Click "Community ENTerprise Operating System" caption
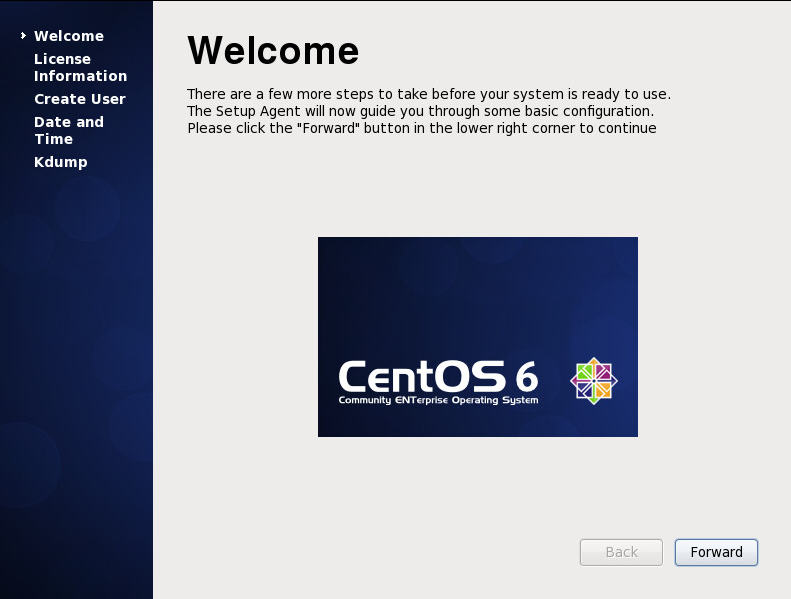The width and height of the screenshot is (791, 599). point(438,400)
